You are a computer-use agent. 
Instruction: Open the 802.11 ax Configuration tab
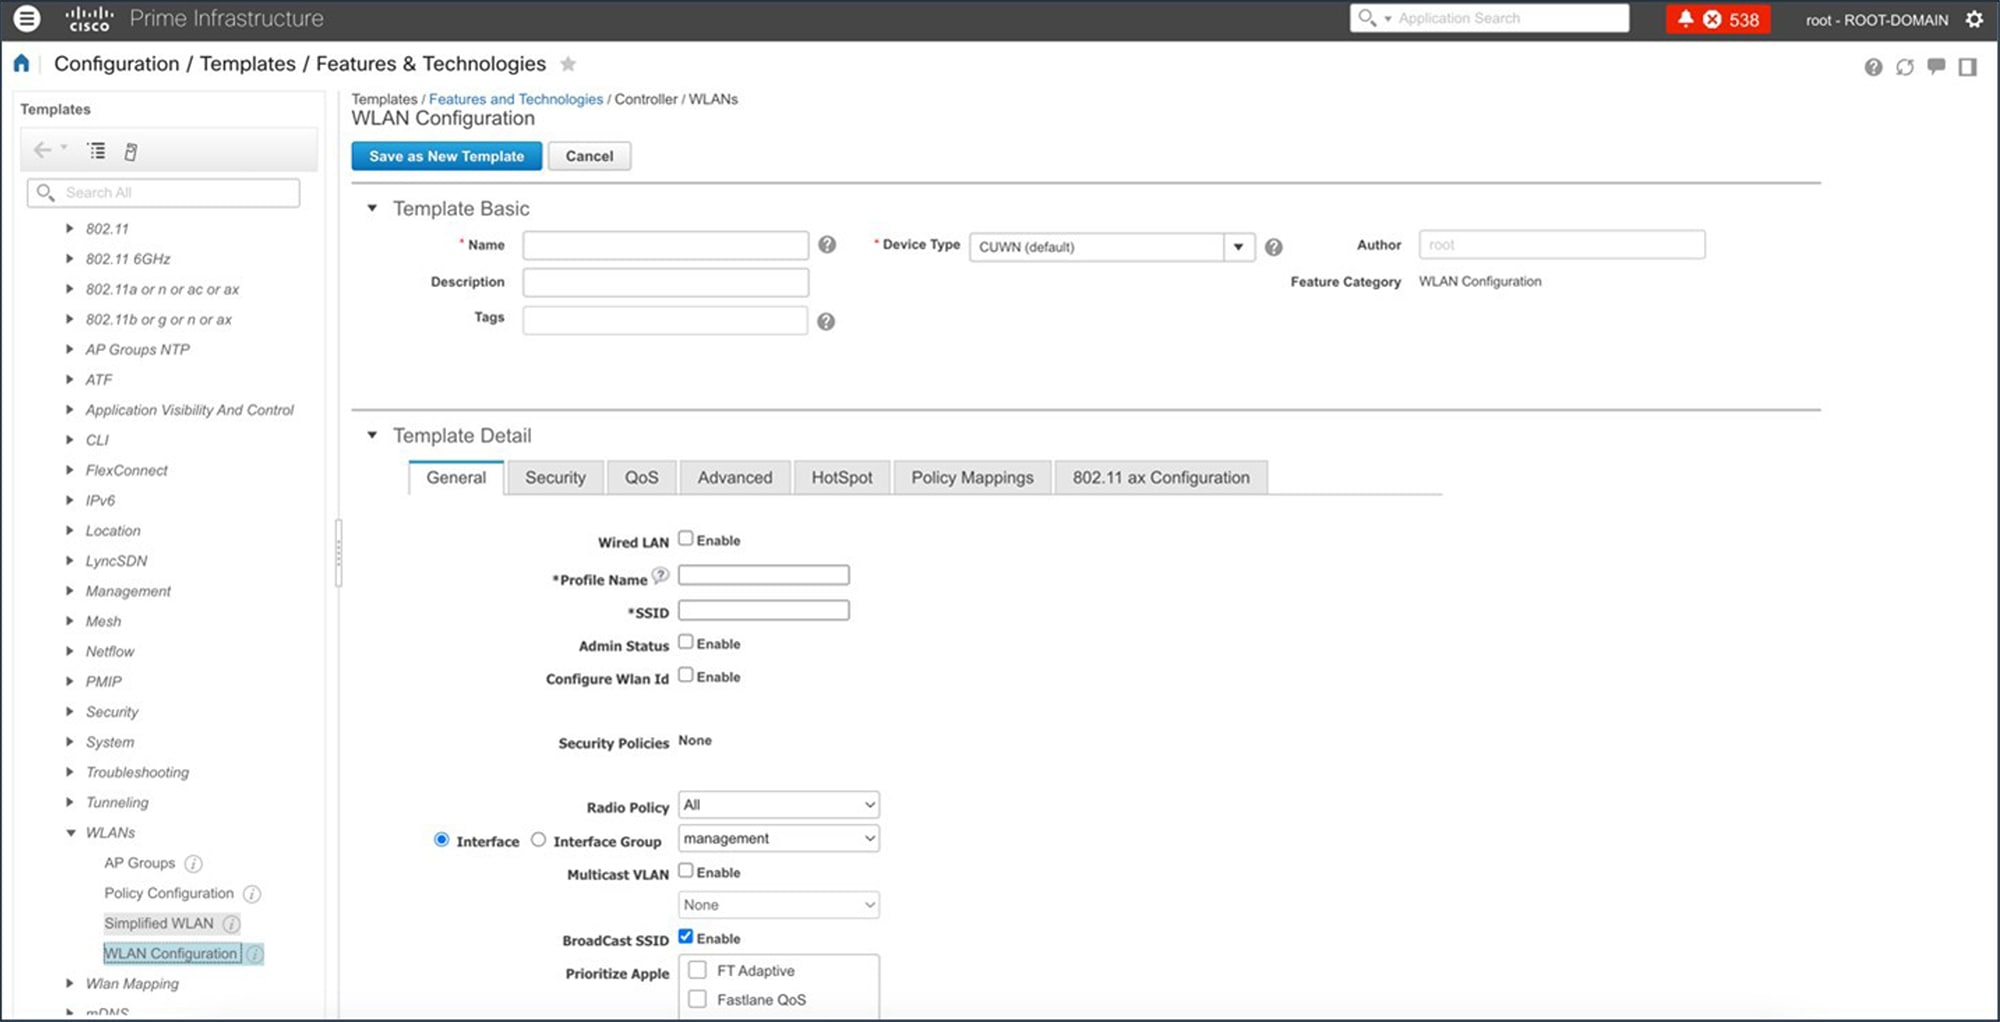[1161, 478]
